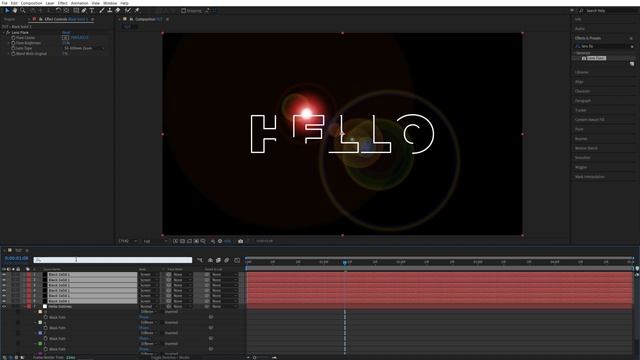This screenshot has height=360, width=640.
Task: Open layer 1 parent None dropdown
Action: [224, 275]
